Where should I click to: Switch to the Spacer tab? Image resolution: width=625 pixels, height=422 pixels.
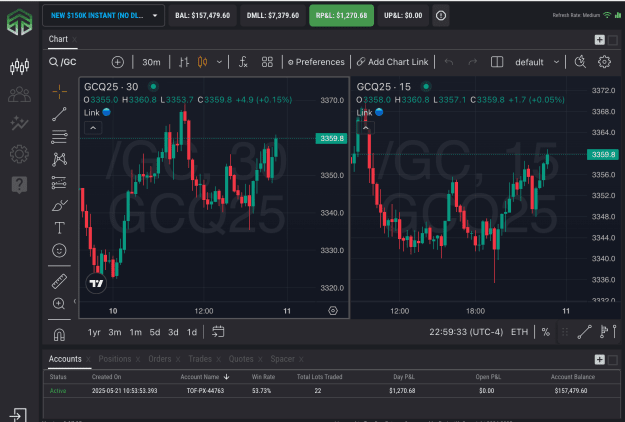282,359
